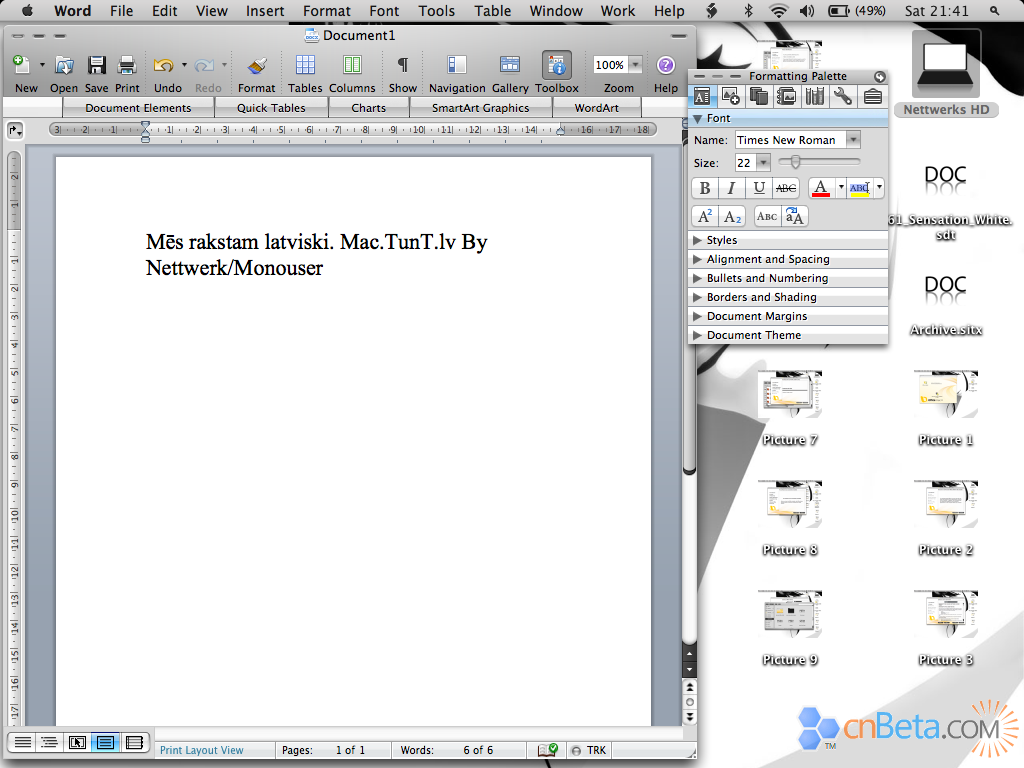Open the Tools menu
1024x768 pixels.
tap(436, 11)
